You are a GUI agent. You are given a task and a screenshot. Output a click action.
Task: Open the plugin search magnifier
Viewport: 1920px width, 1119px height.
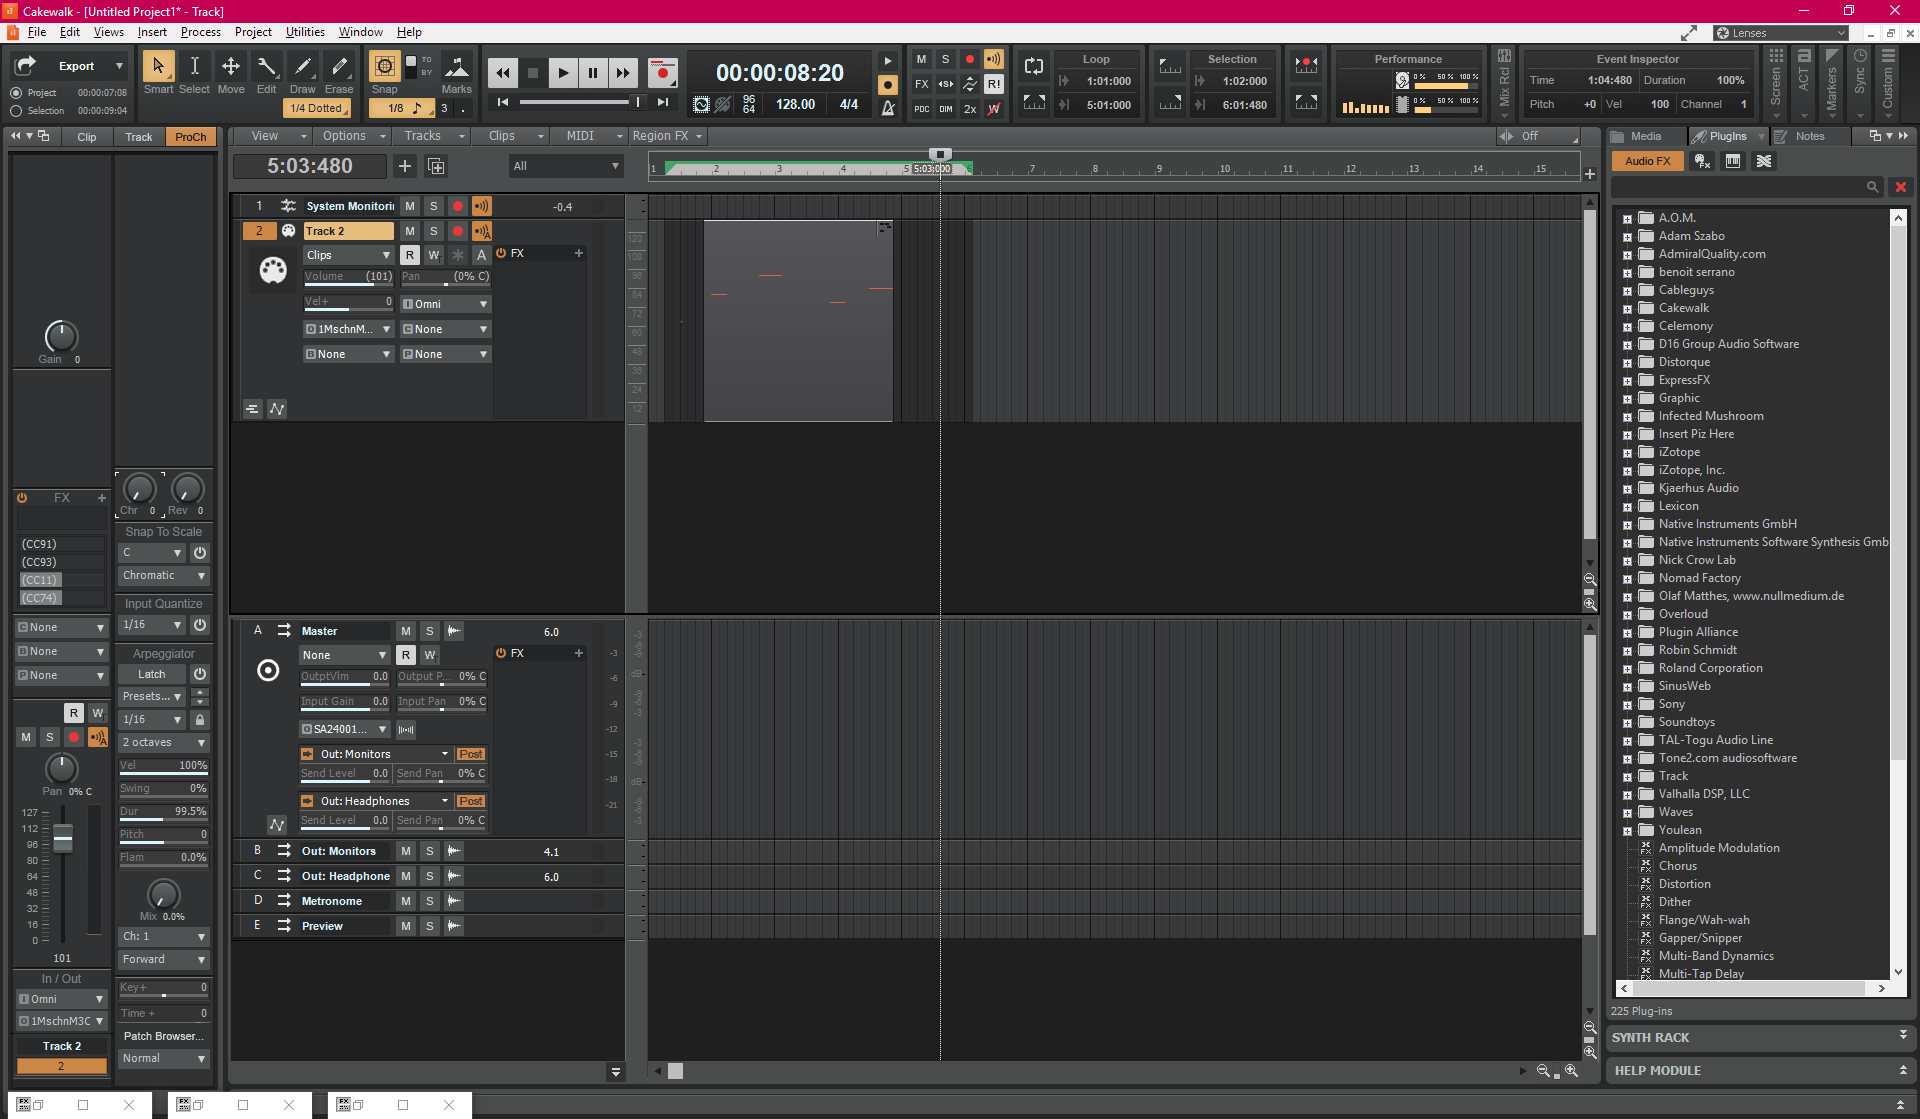tap(1872, 187)
